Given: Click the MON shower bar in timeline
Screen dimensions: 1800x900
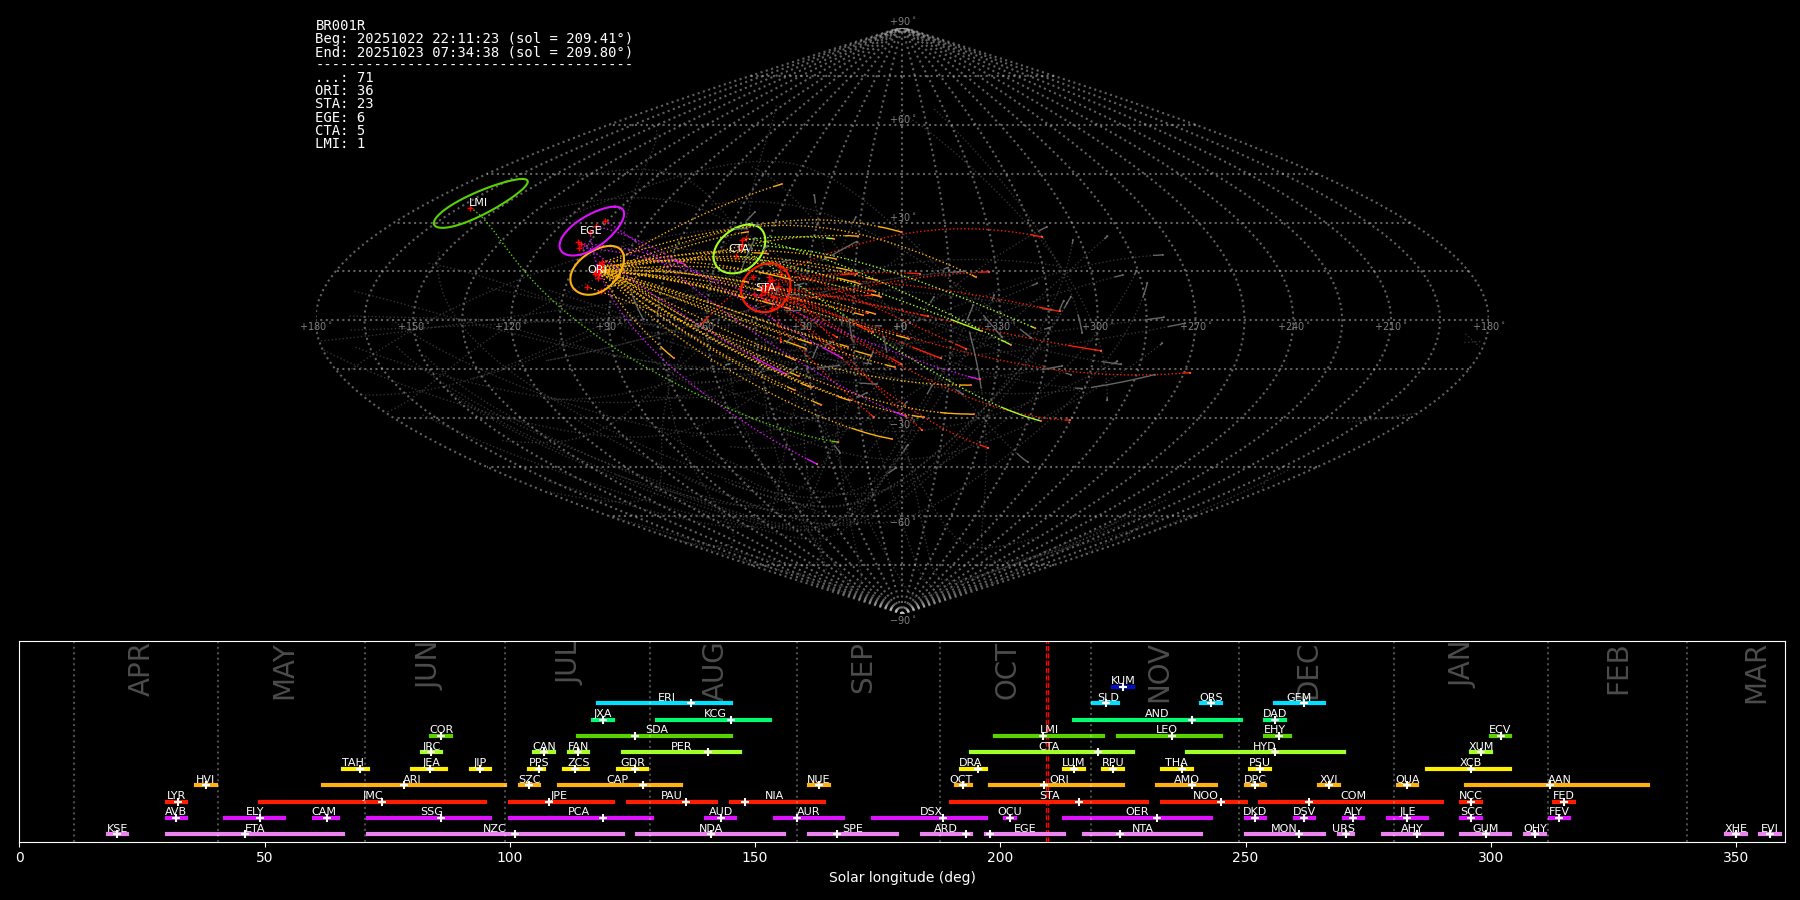Looking at the screenshot, I should (1285, 834).
